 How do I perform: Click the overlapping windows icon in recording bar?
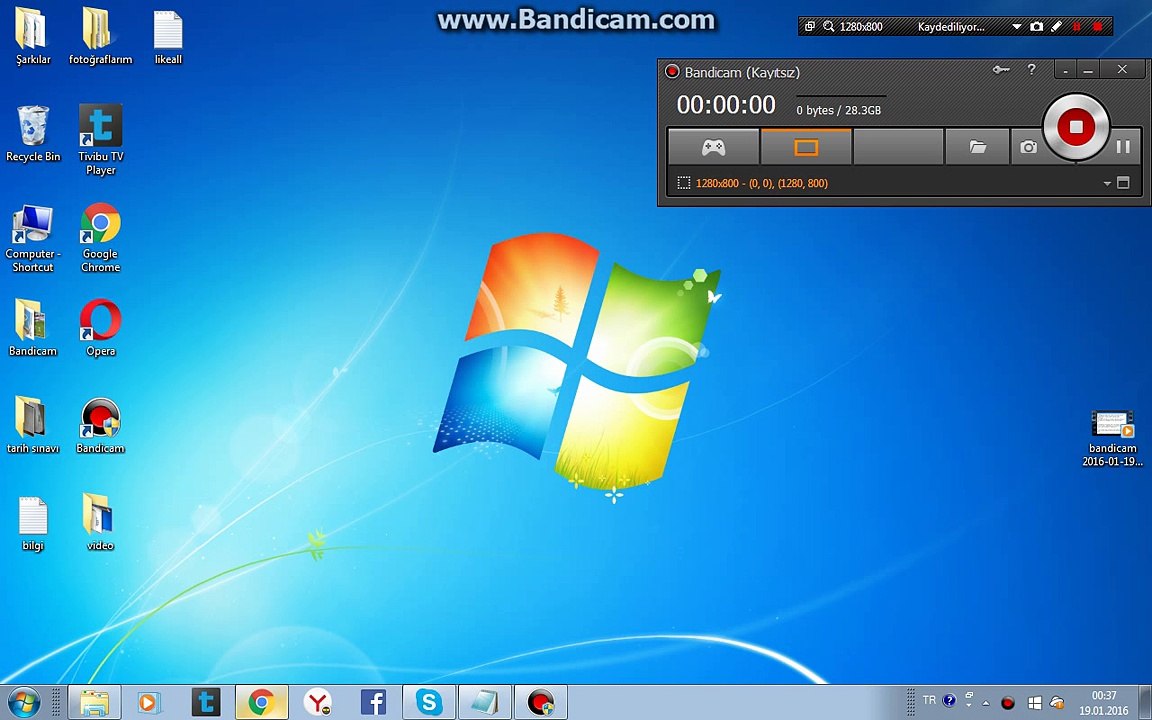(810, 26)
